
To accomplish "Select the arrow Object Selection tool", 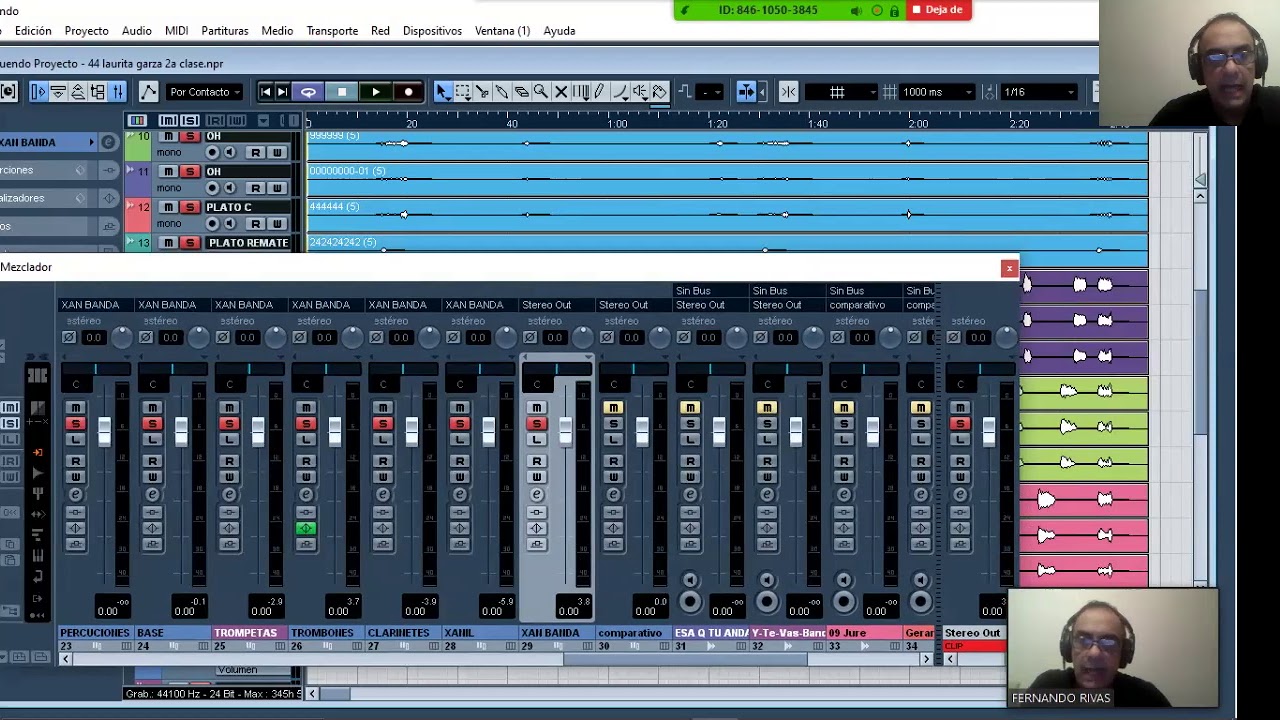I will 443,92.
